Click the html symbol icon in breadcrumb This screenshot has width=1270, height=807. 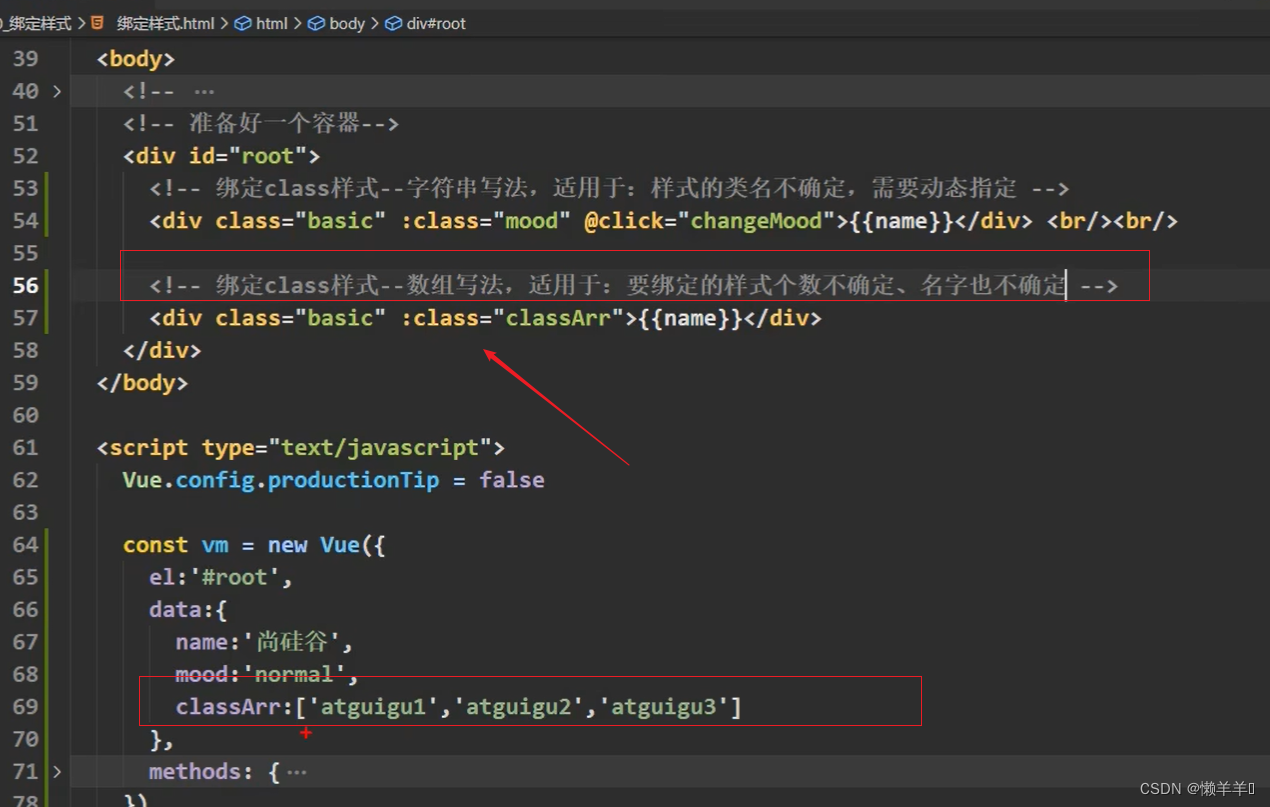coord(243,23)
